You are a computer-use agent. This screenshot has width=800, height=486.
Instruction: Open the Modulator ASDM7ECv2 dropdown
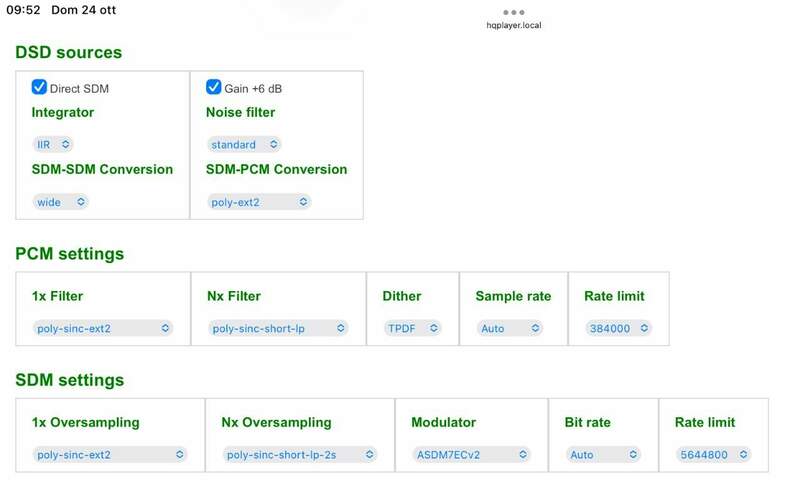(x=471, y=454)
